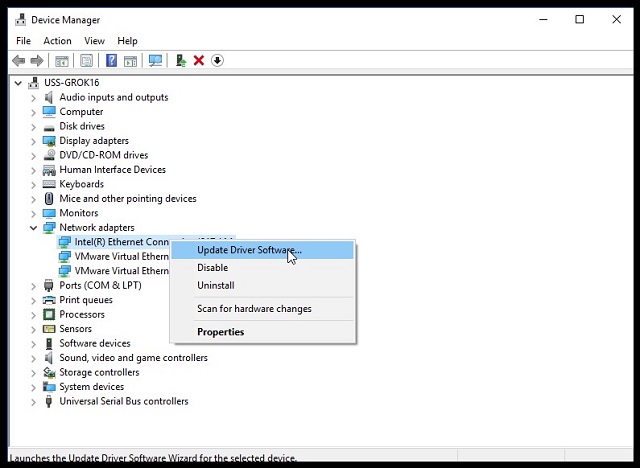Click the Human Interface Devices icon
The height and width of the screenshot is (468, 640).
pos(49,170)
